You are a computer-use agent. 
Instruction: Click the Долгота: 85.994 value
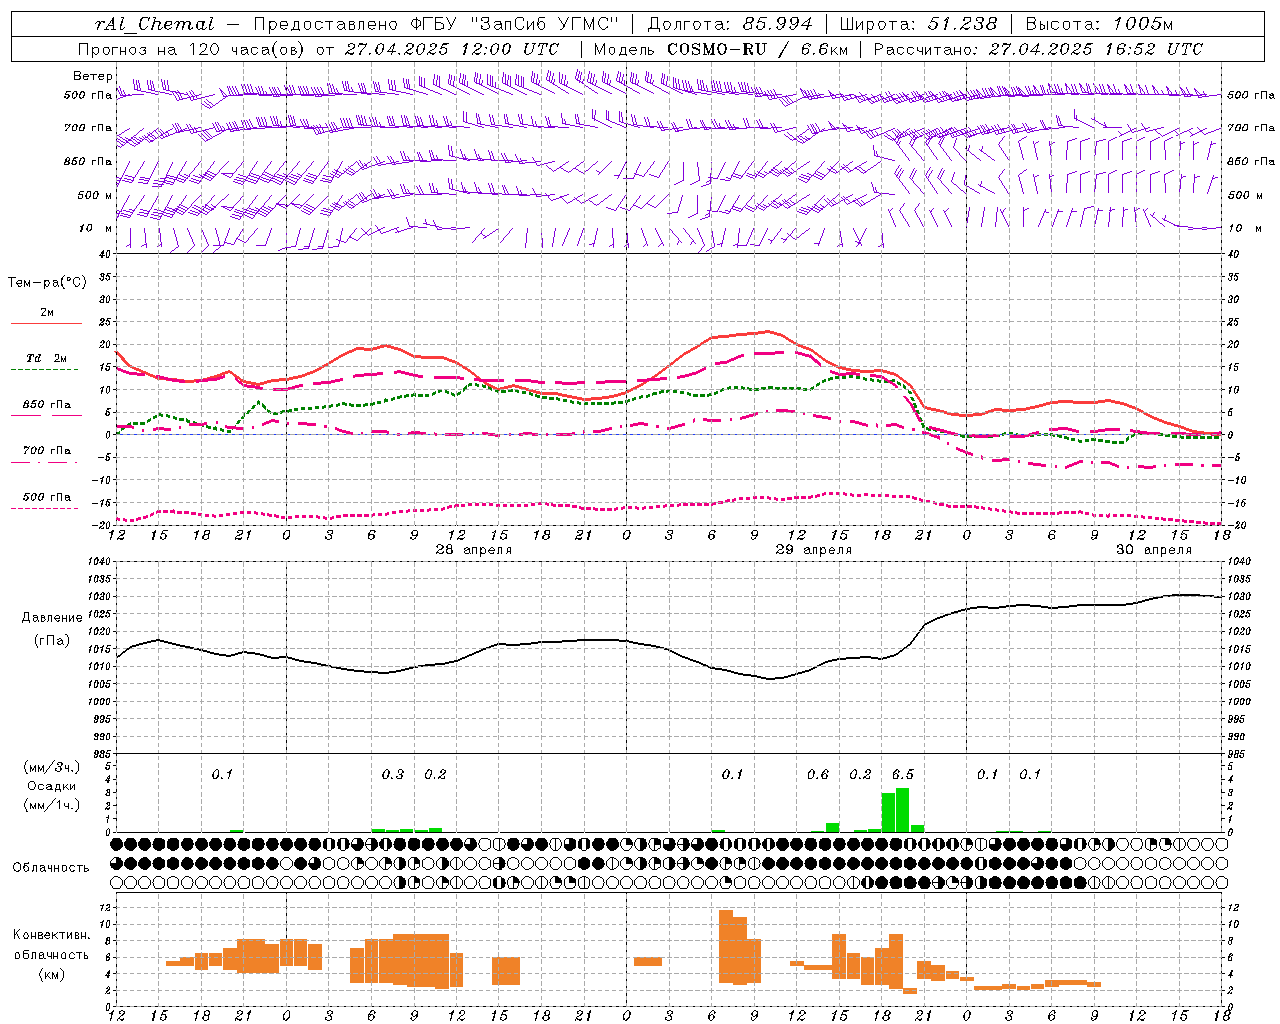[730, 23]
